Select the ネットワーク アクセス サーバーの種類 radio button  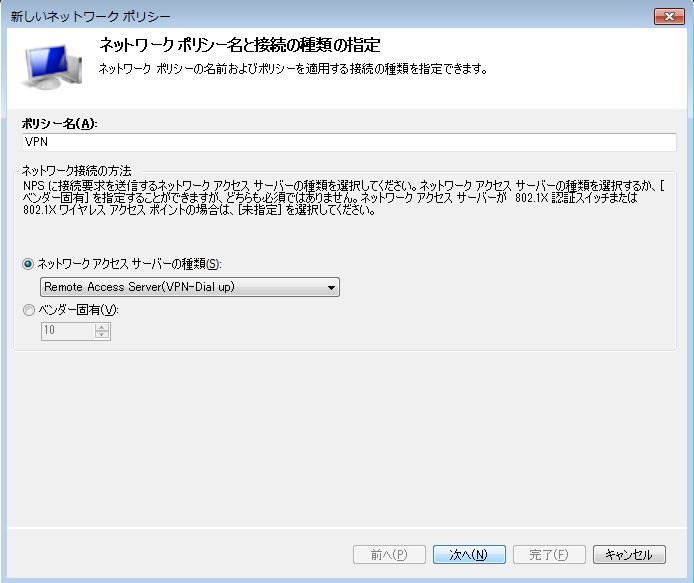[x=28, y=264]
